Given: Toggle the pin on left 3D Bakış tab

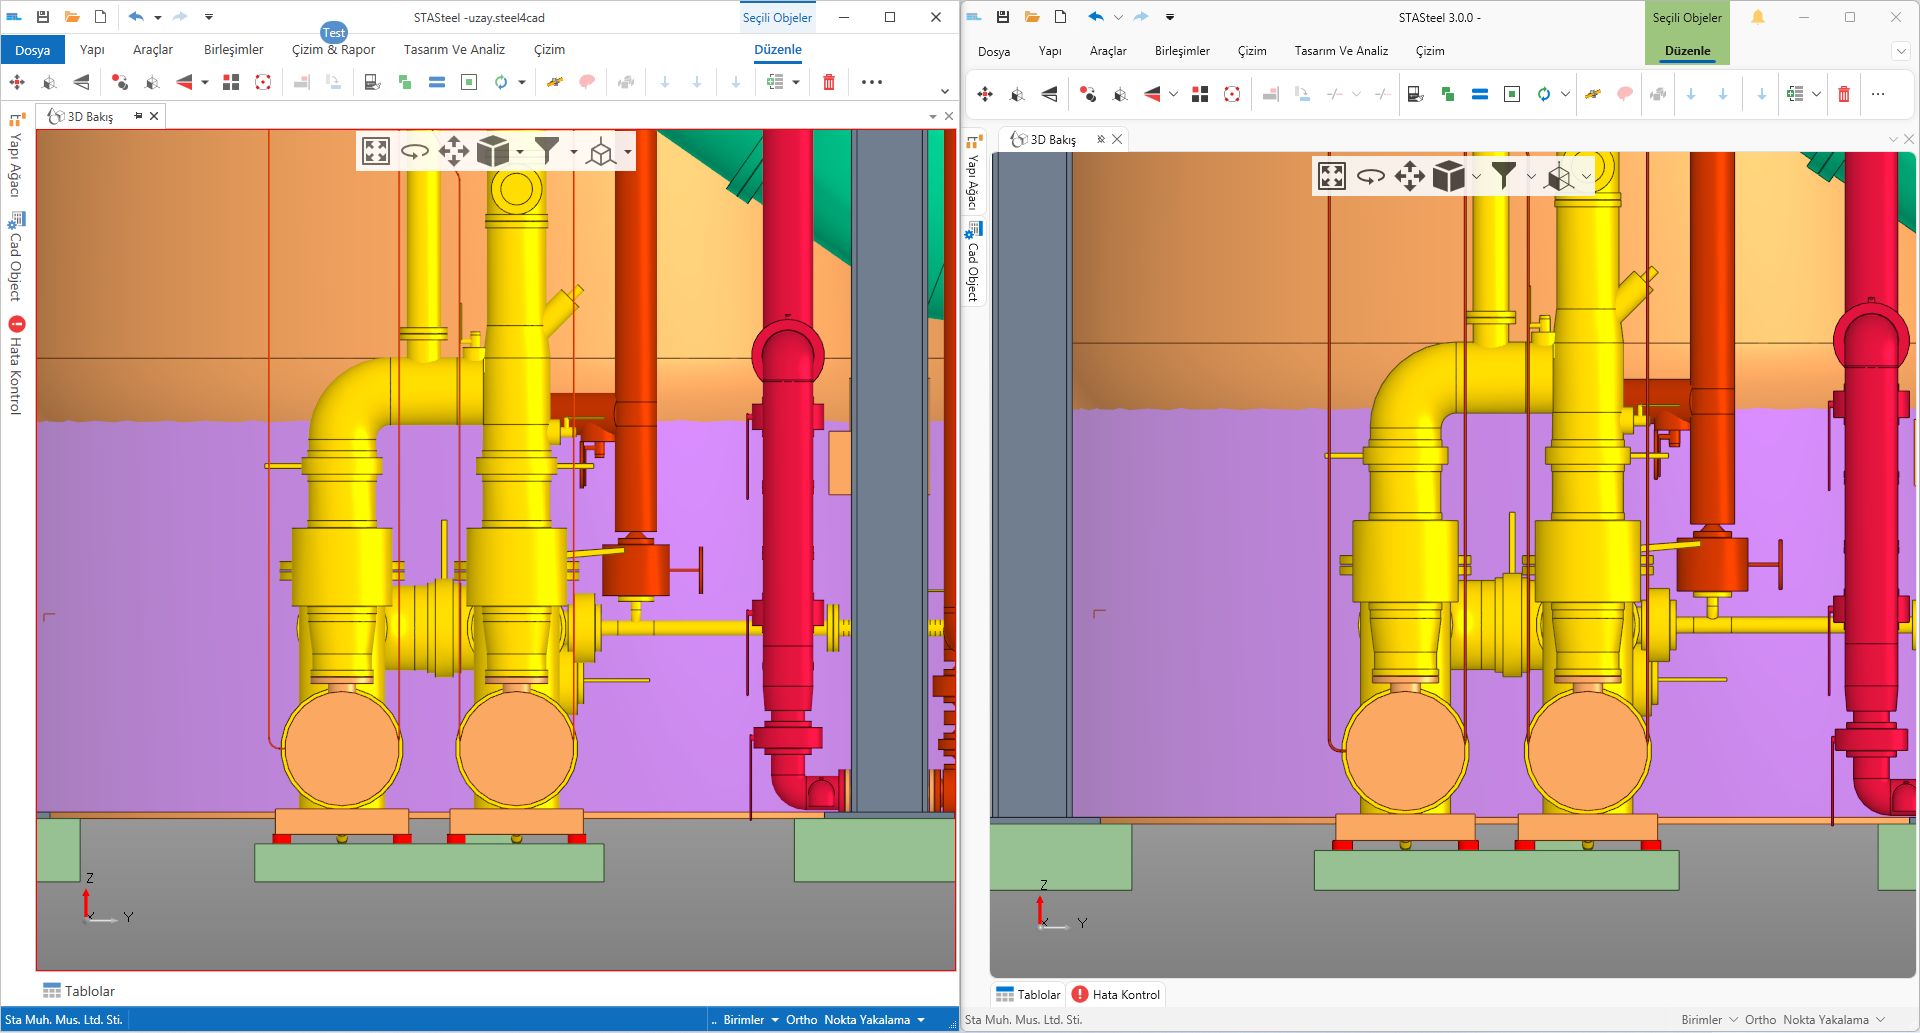Looking at the screenshot, I should [x=138, y=116].
